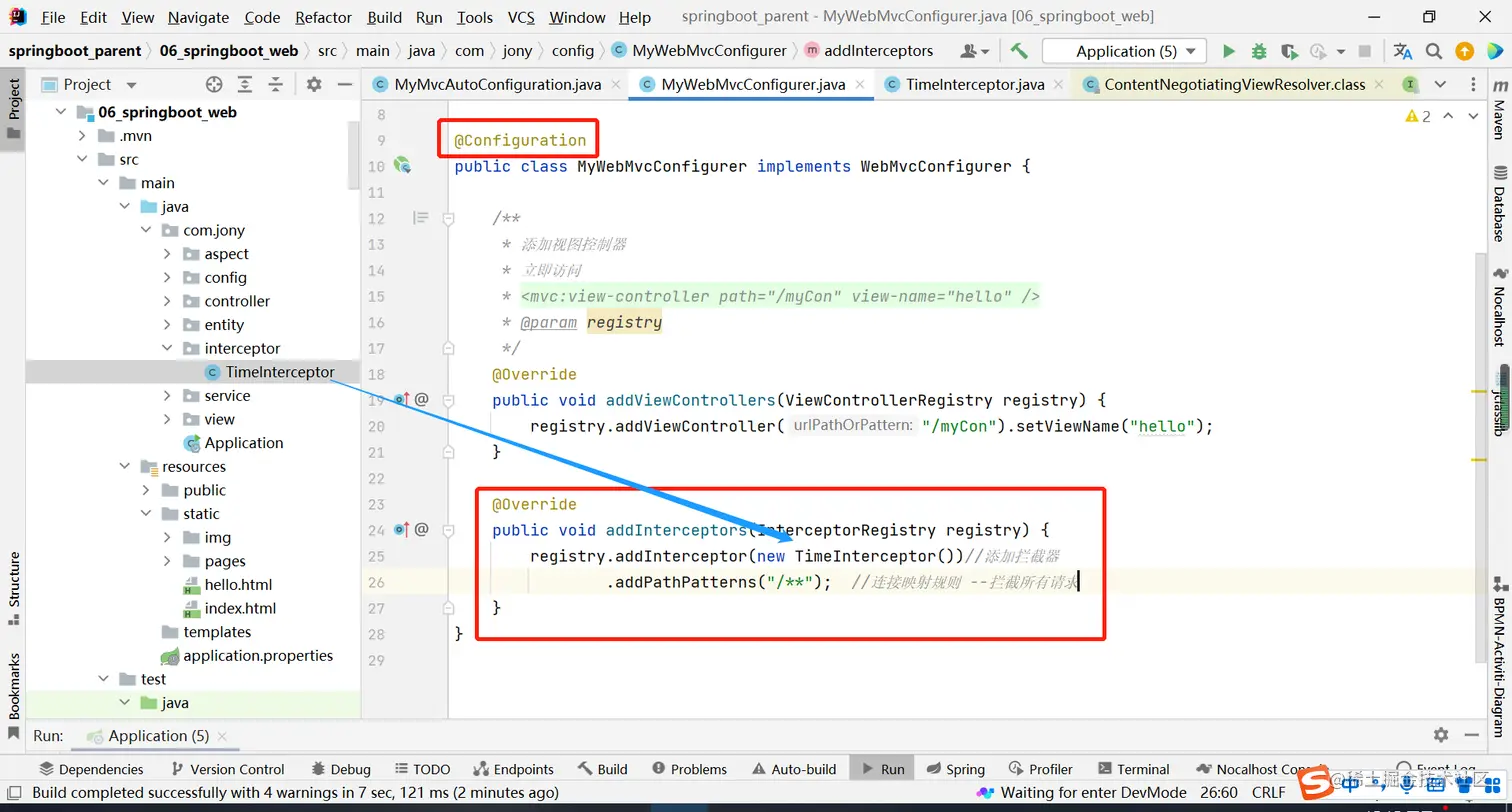Start debugging with the green bug icon
This screenshot has width=1512, height=812.
point(1259,51)
